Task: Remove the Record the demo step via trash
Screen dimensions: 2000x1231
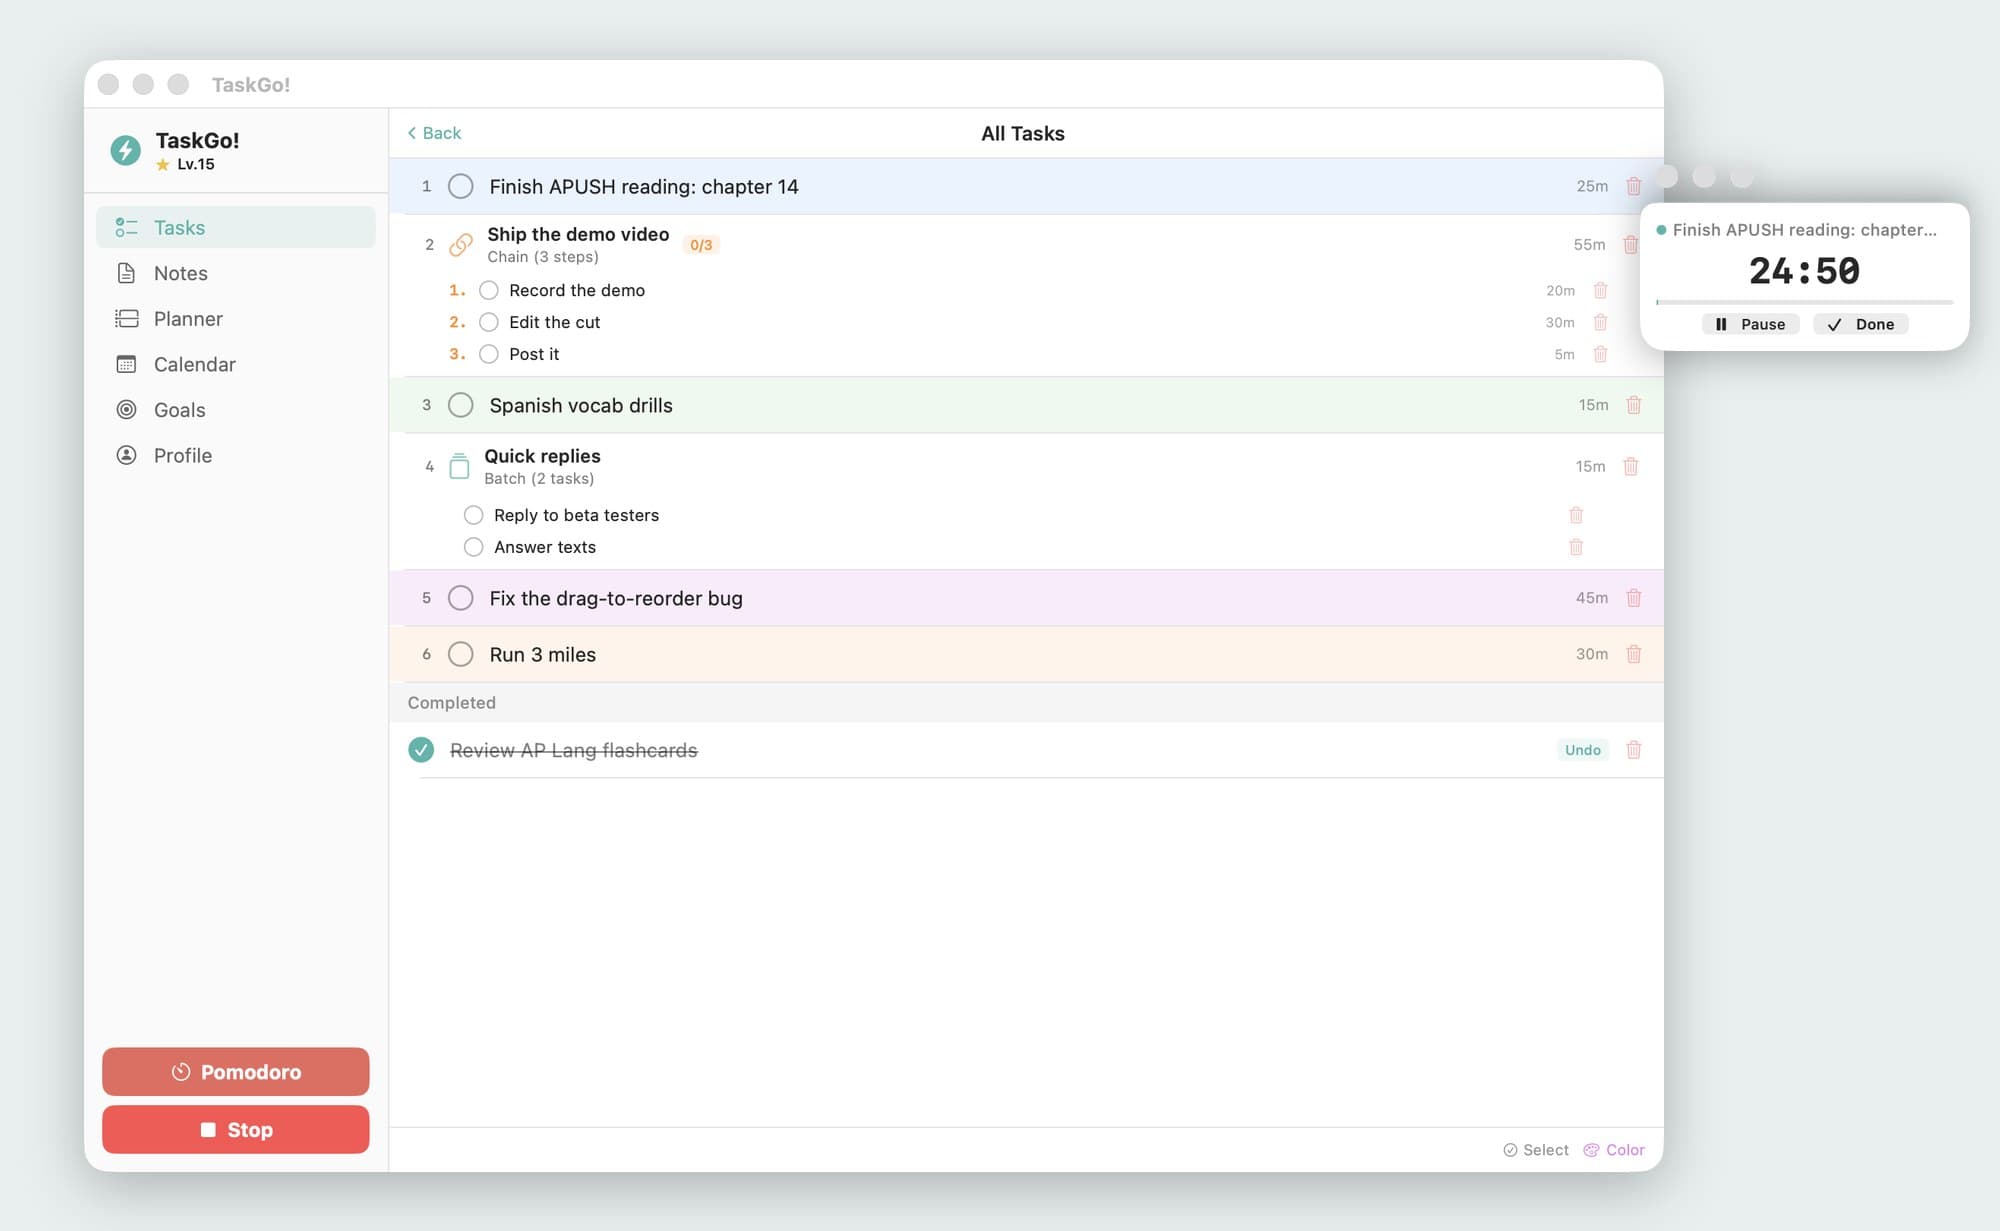Action: [1600, 290]
